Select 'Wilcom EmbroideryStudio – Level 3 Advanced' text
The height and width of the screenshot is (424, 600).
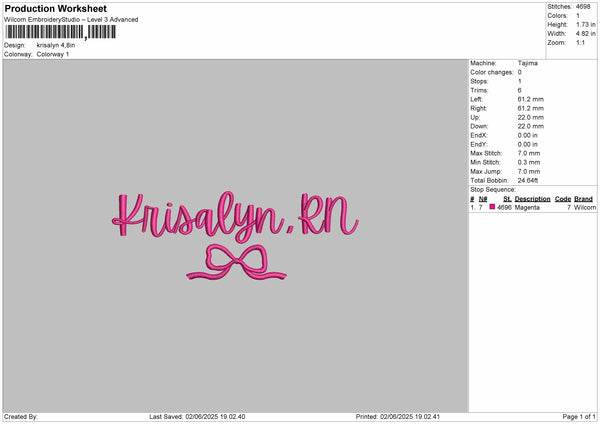71,20
